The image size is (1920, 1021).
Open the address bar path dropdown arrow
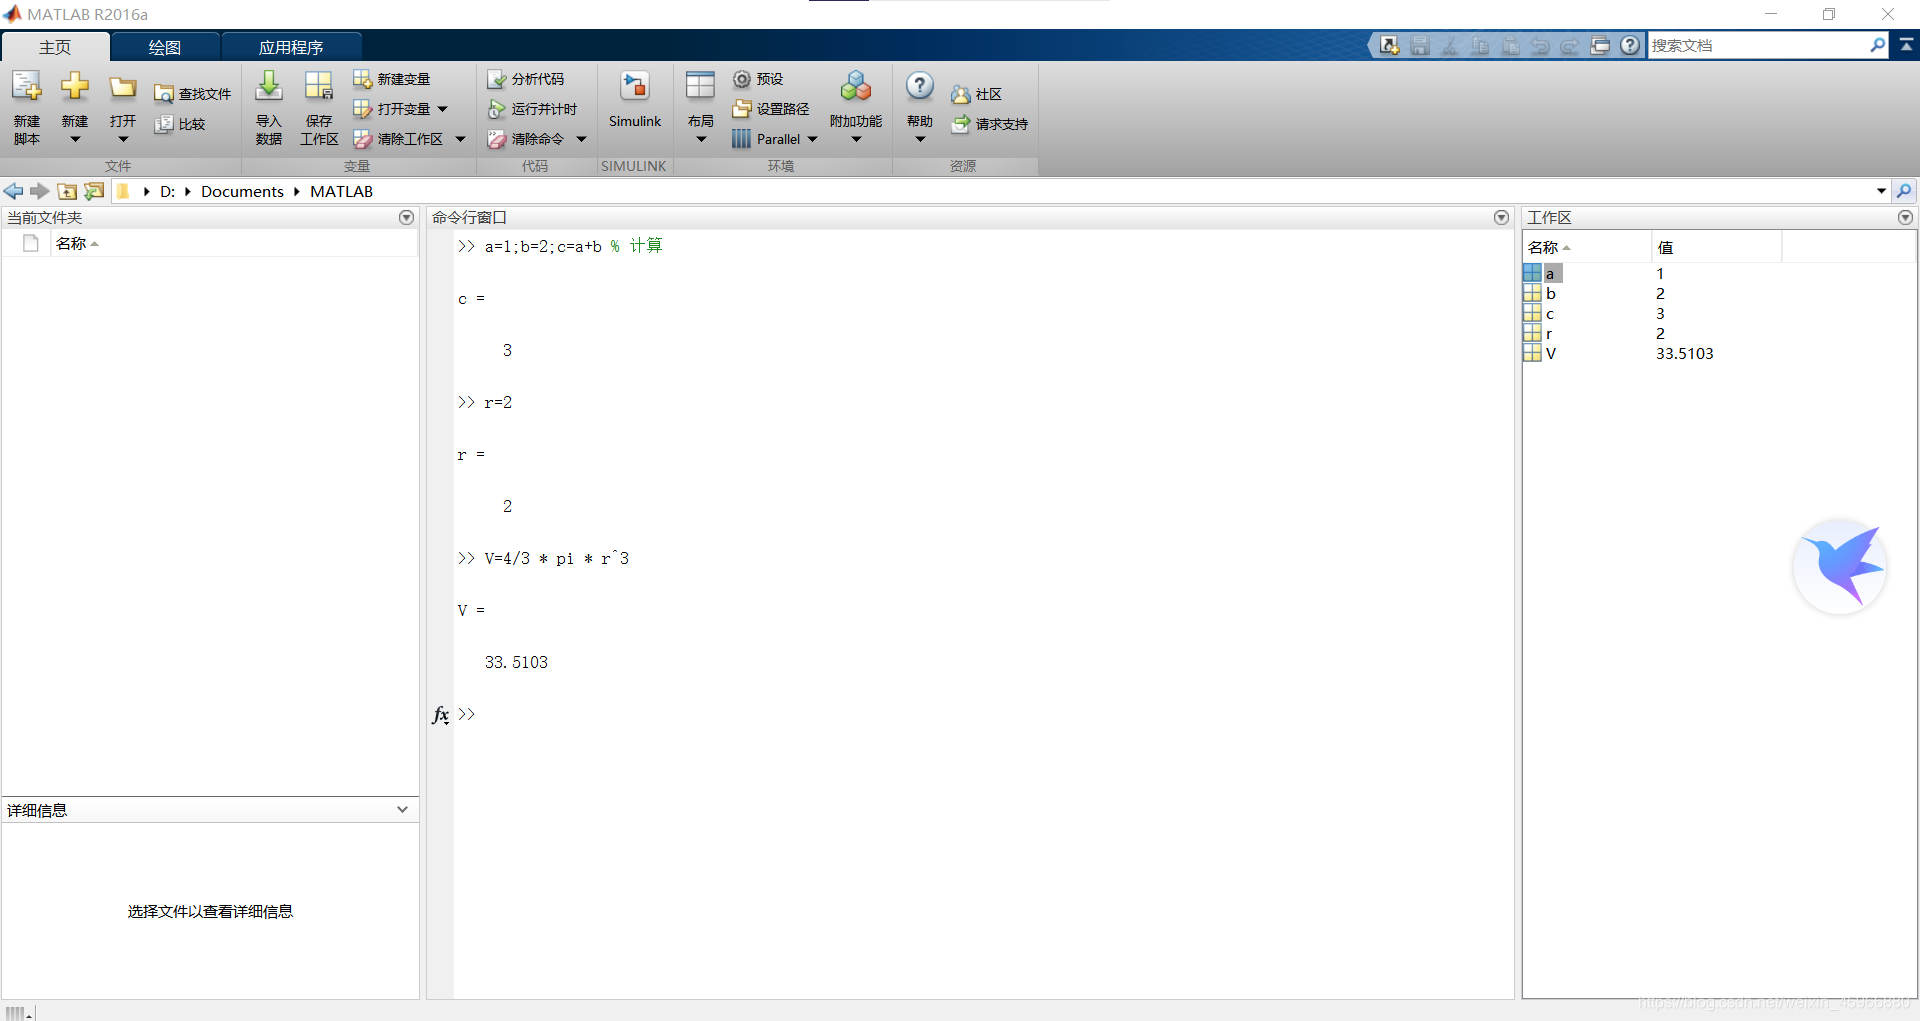(x=1881, y=191)
